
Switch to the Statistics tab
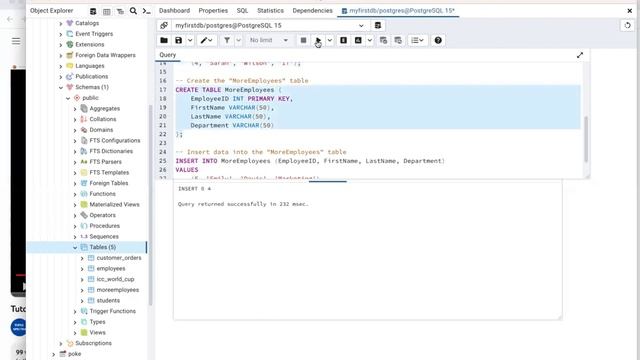pos(270,11)
